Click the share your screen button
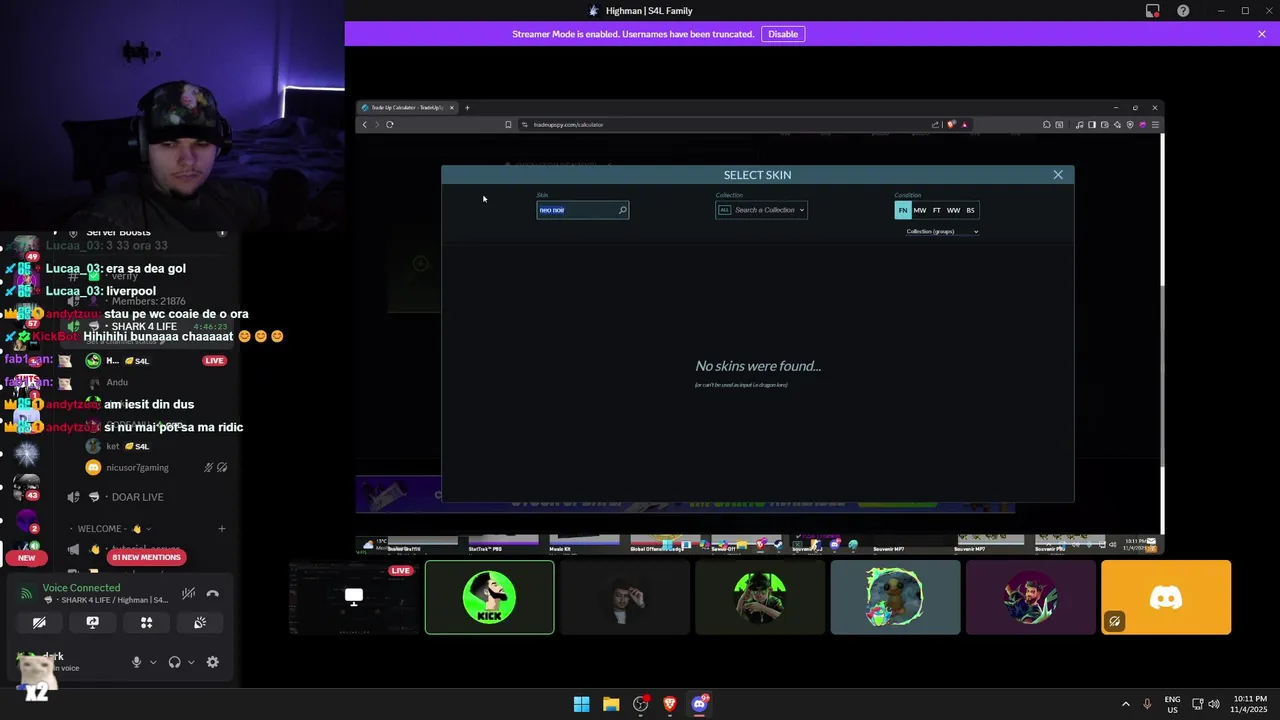 point(93,622)
